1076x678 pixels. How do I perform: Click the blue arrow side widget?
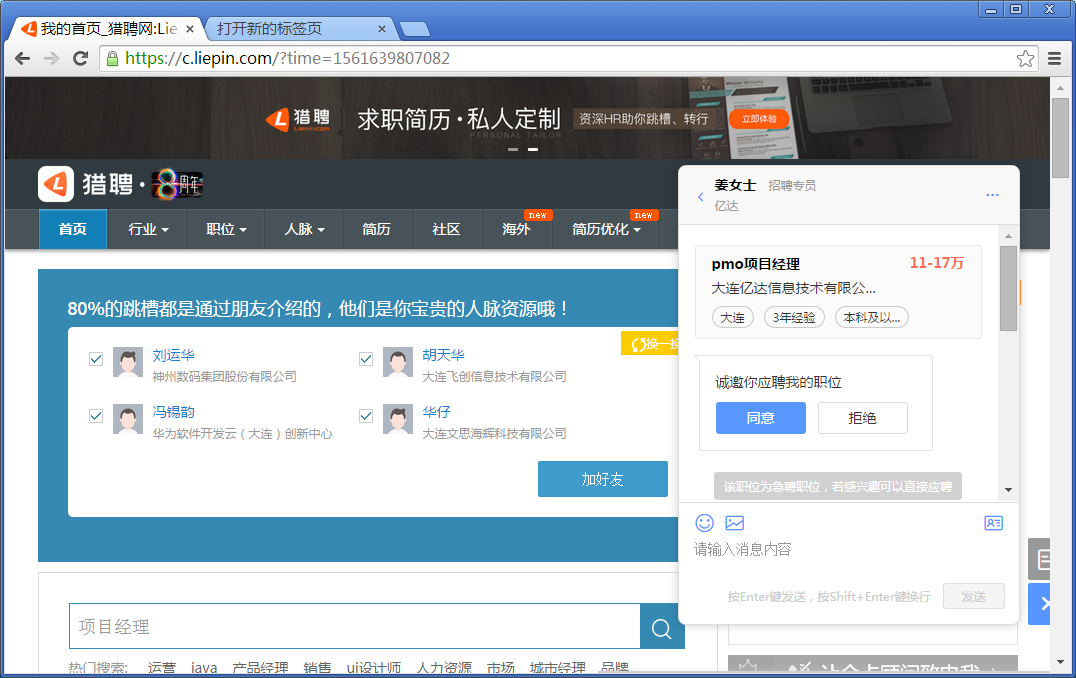click(x=1040, y=604)
